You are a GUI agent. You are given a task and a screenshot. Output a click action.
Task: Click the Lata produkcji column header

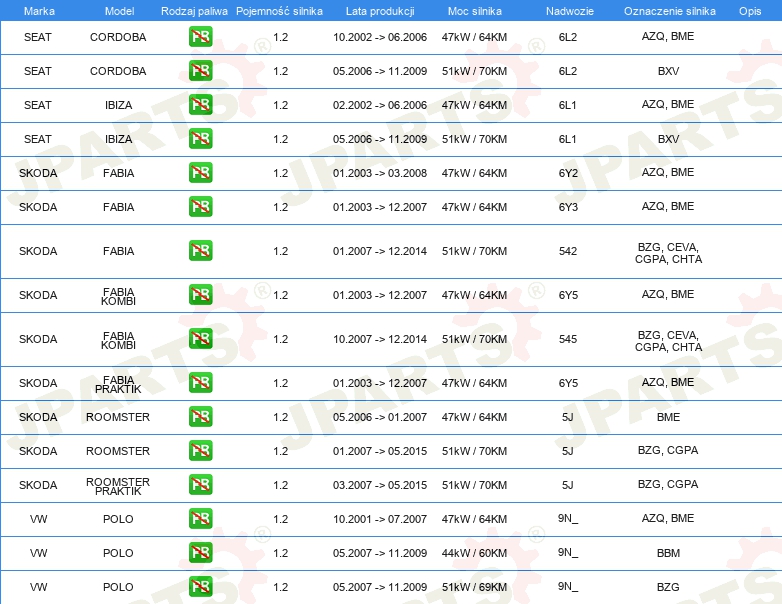click(380, 11)
